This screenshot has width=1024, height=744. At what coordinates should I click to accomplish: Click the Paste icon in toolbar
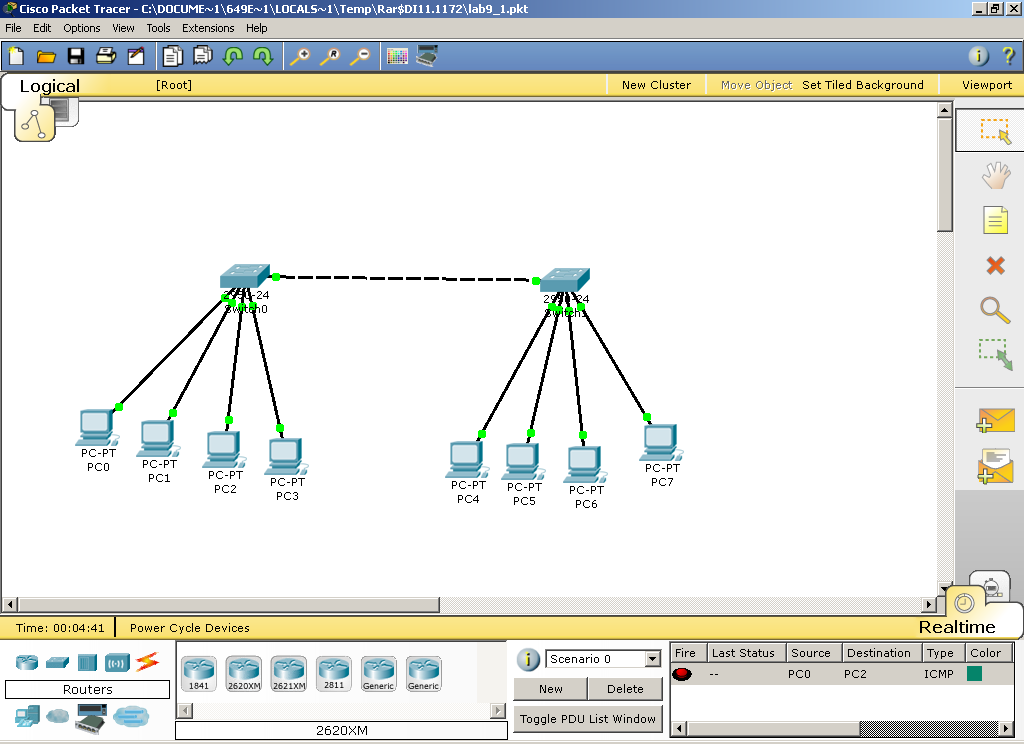202,56
